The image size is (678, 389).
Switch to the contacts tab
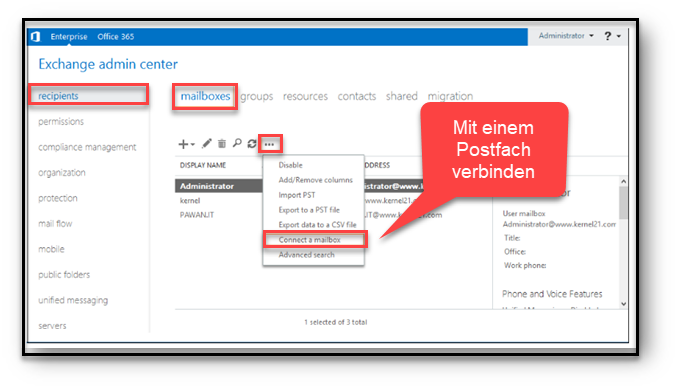point(357,96)
